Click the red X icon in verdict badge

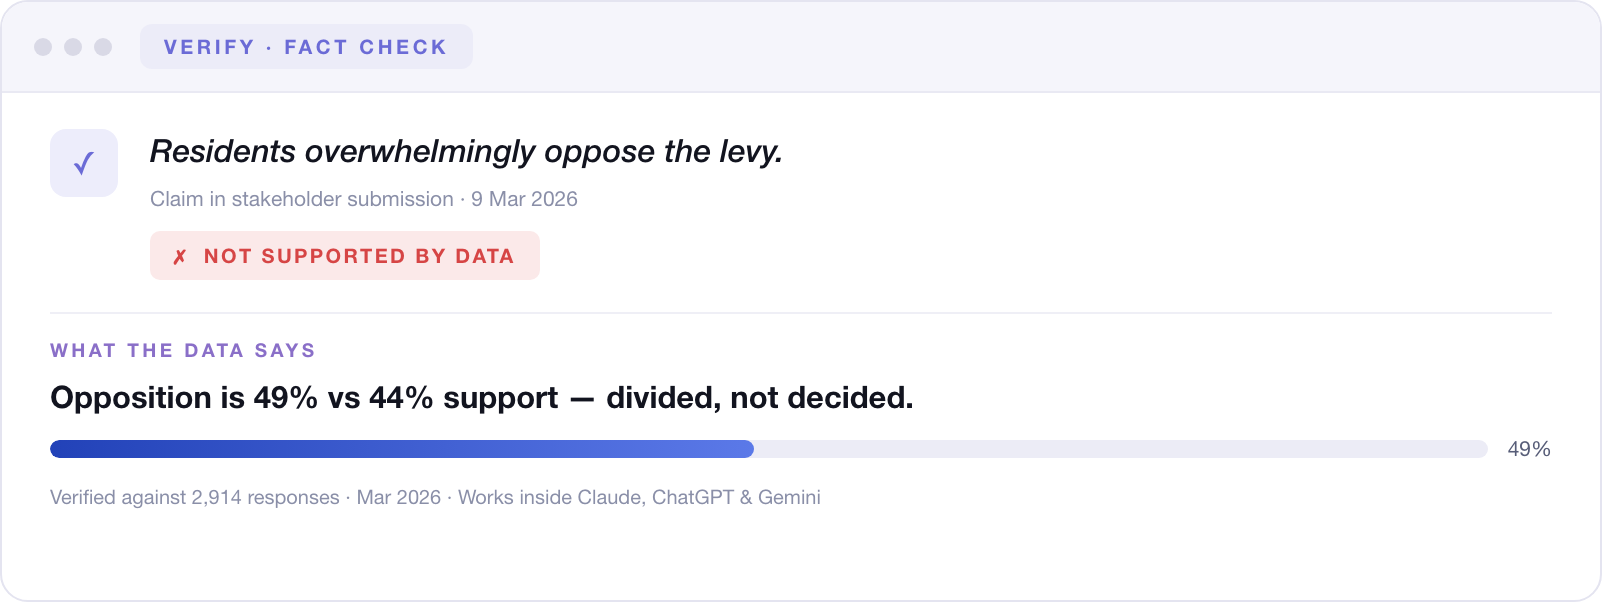[x=180, y=257]
